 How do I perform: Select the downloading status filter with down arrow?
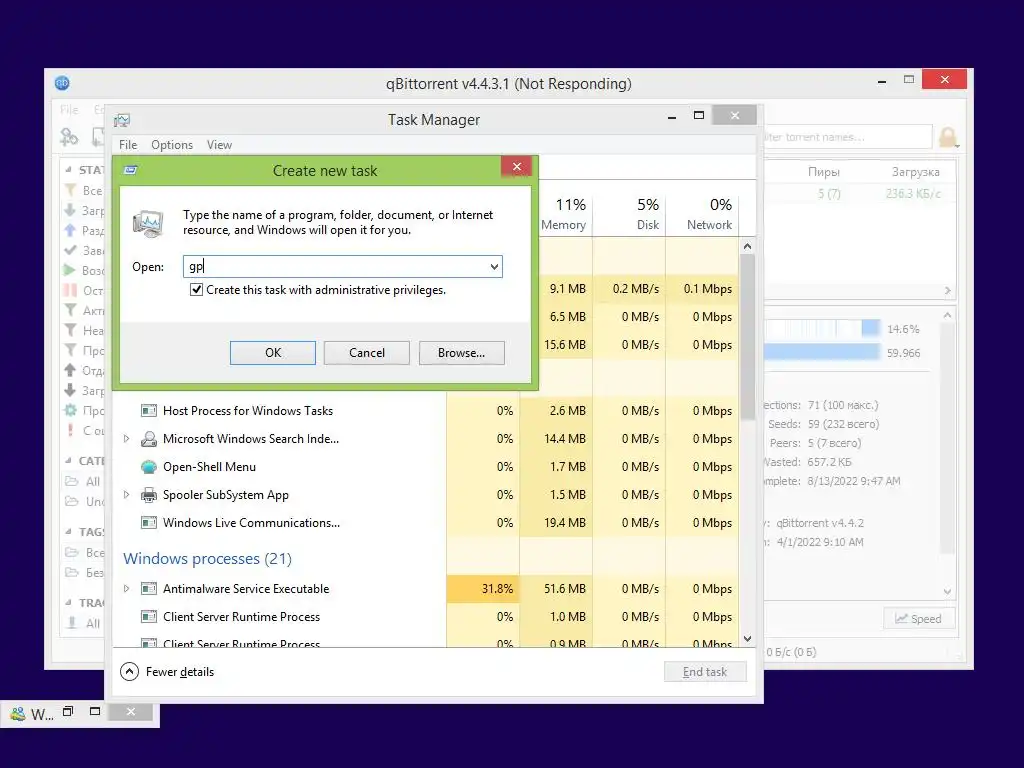click(84, 210)
